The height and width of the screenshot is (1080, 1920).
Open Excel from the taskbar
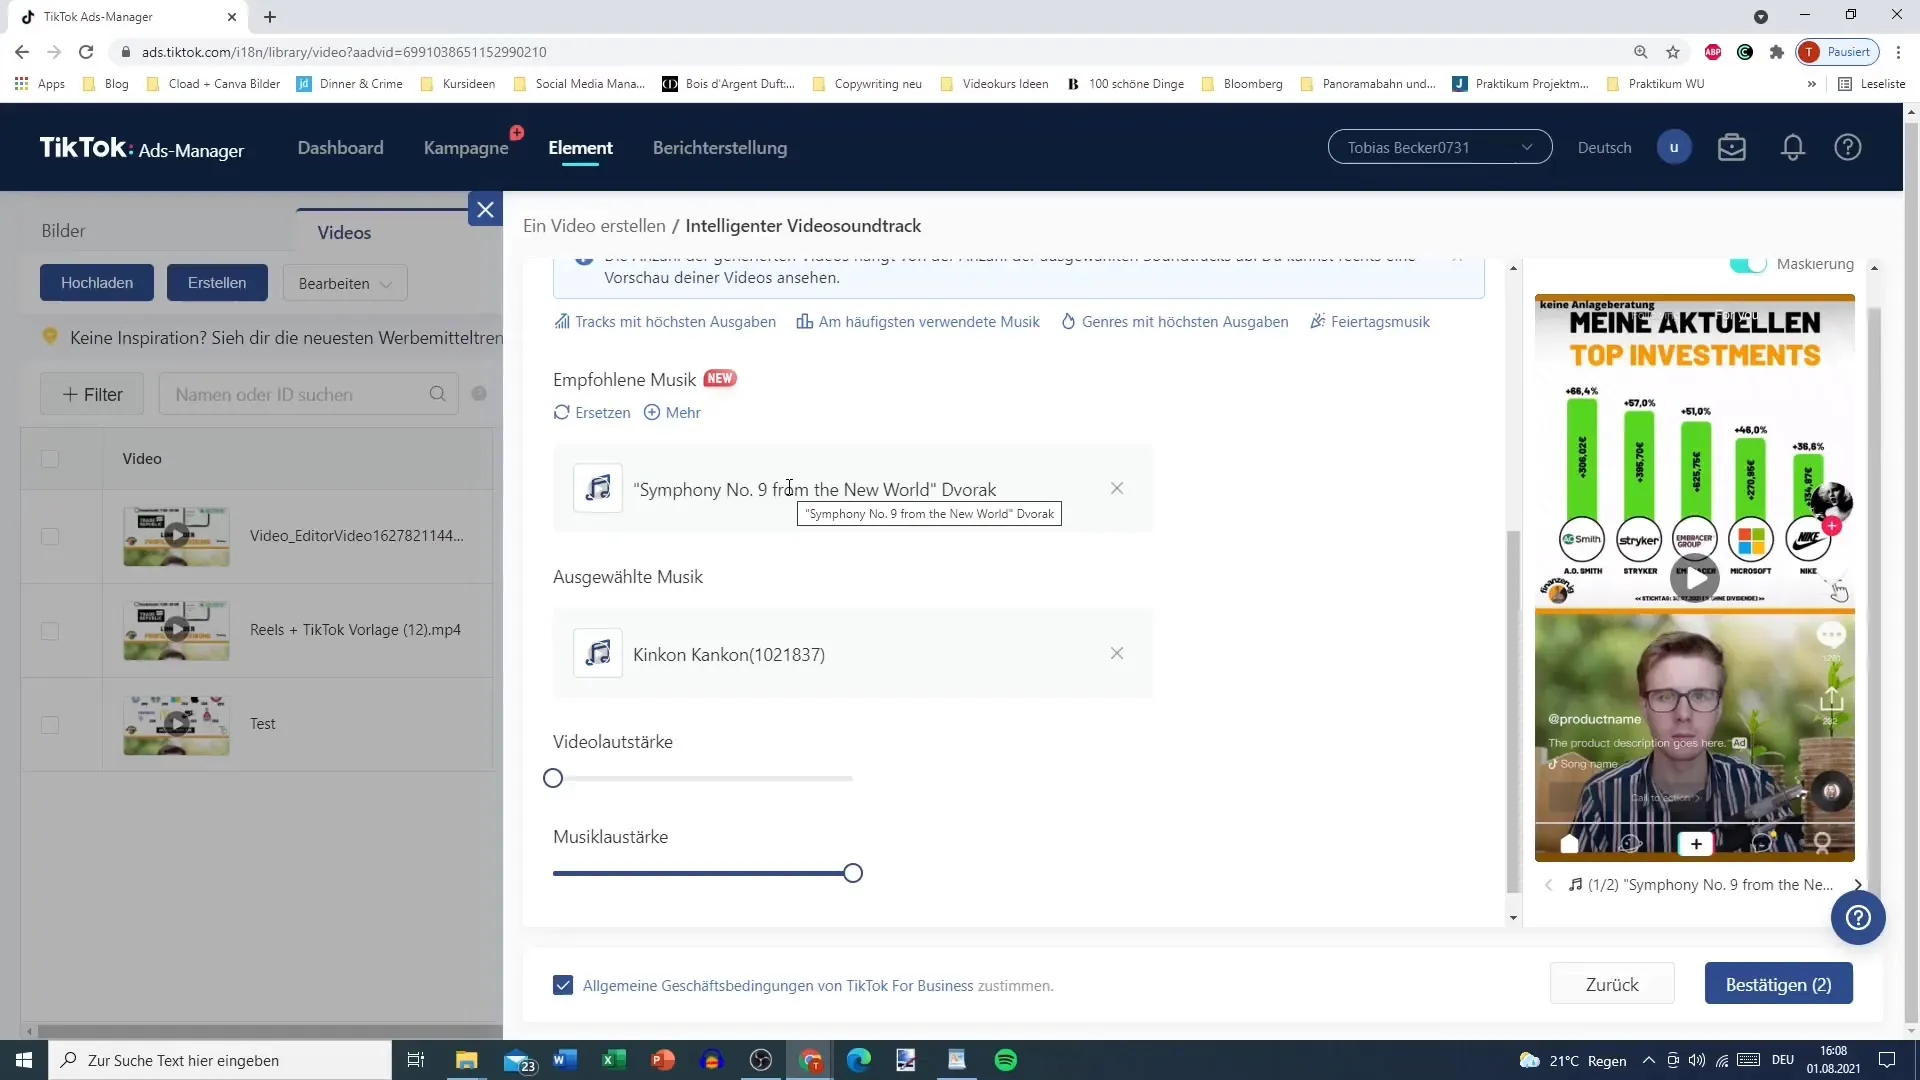[613, 1060]
